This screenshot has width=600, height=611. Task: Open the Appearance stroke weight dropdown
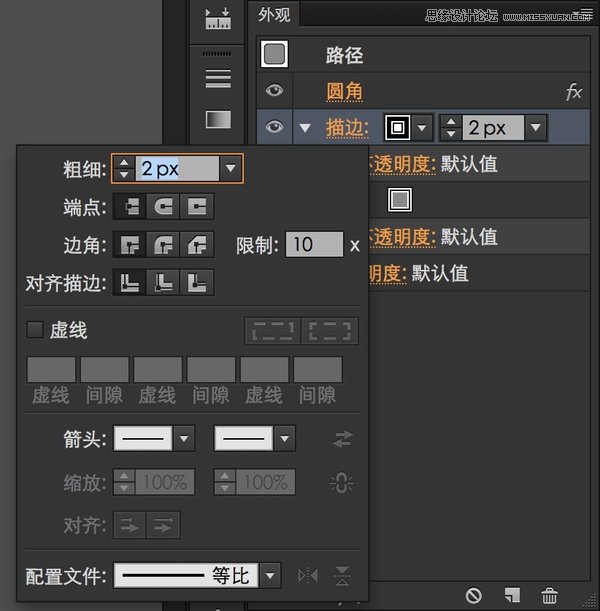(x=536, y=127)
